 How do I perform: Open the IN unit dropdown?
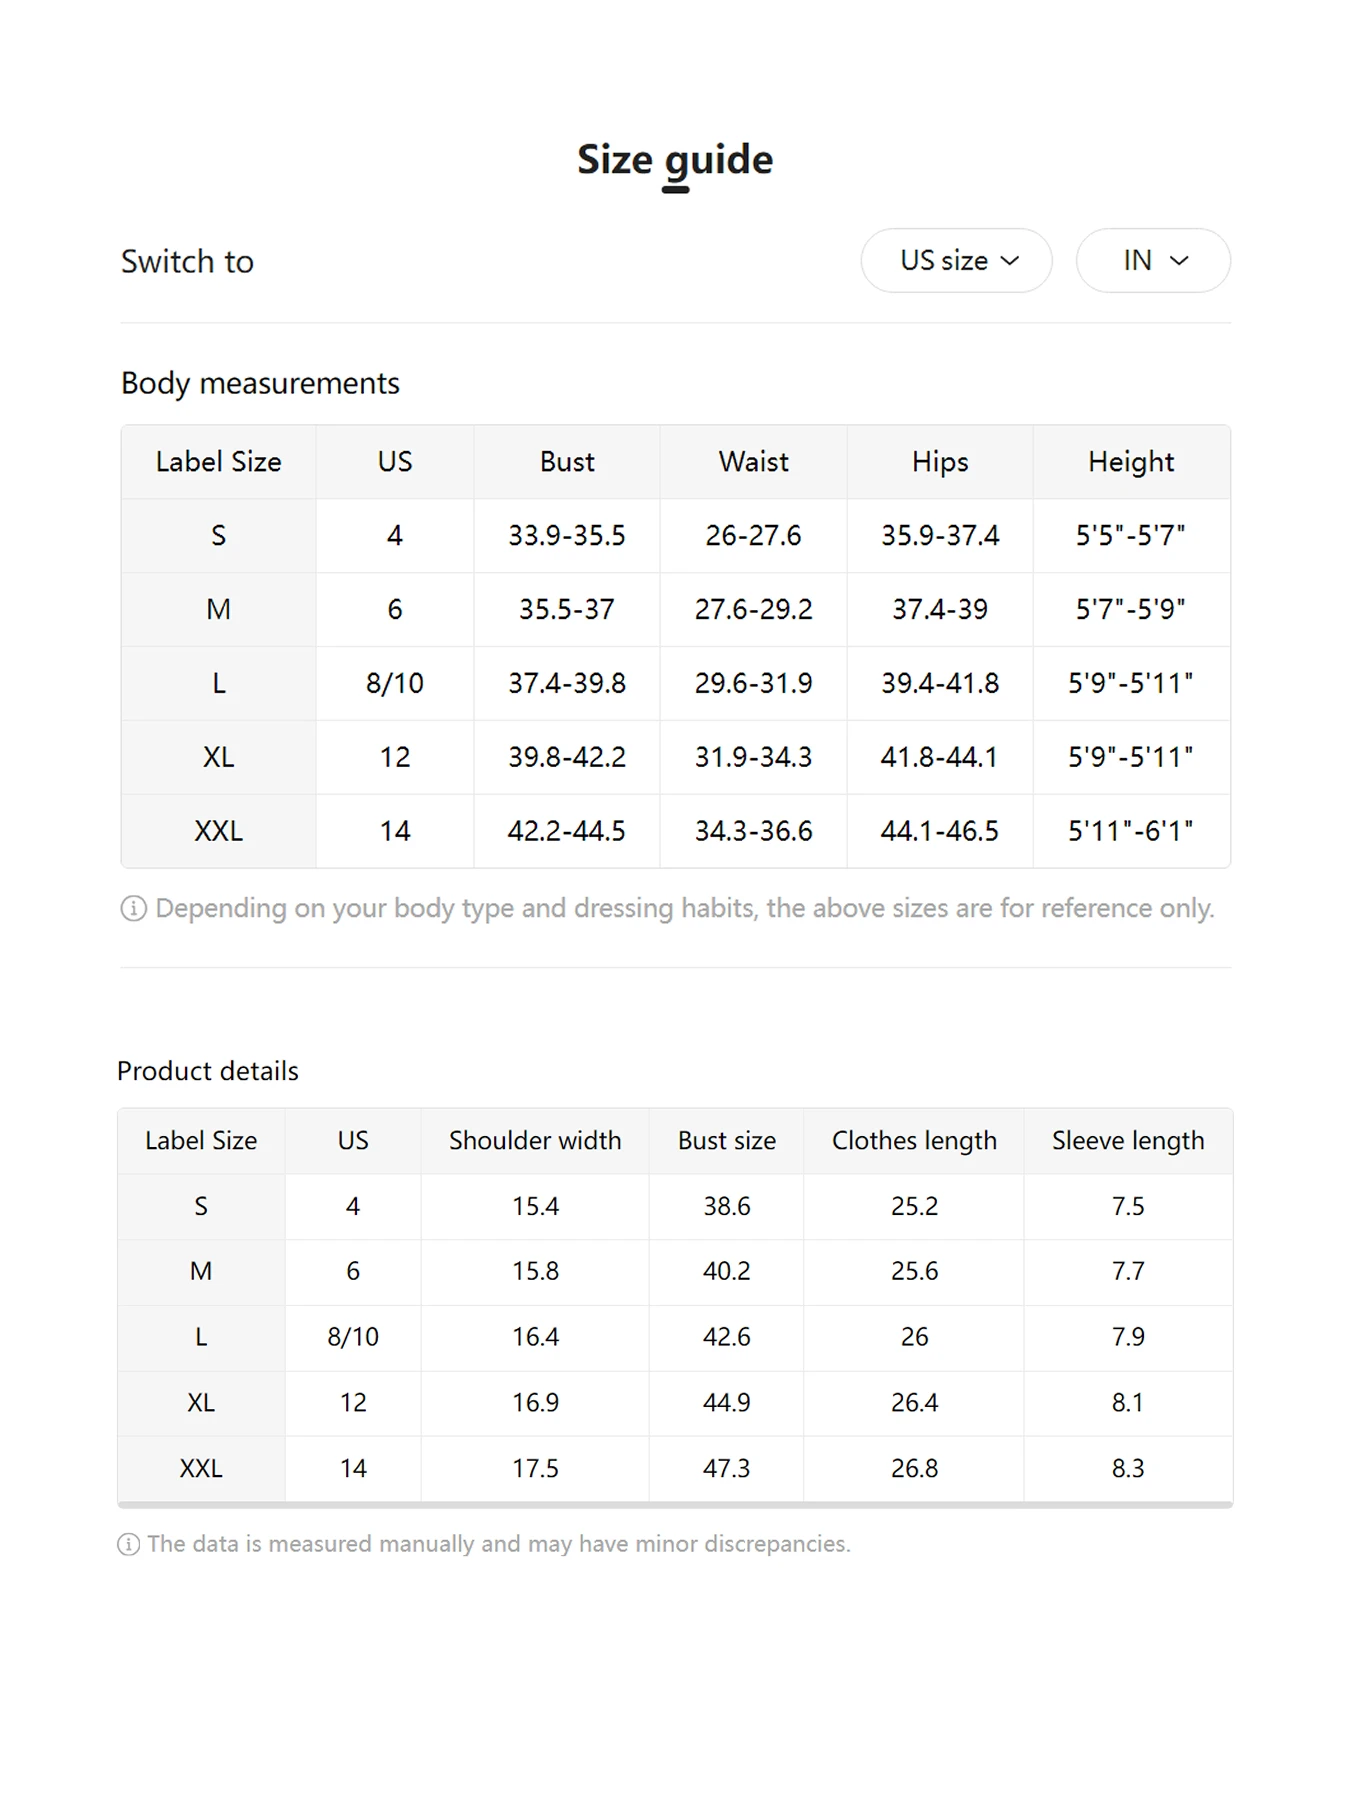tap(1153, 261)
